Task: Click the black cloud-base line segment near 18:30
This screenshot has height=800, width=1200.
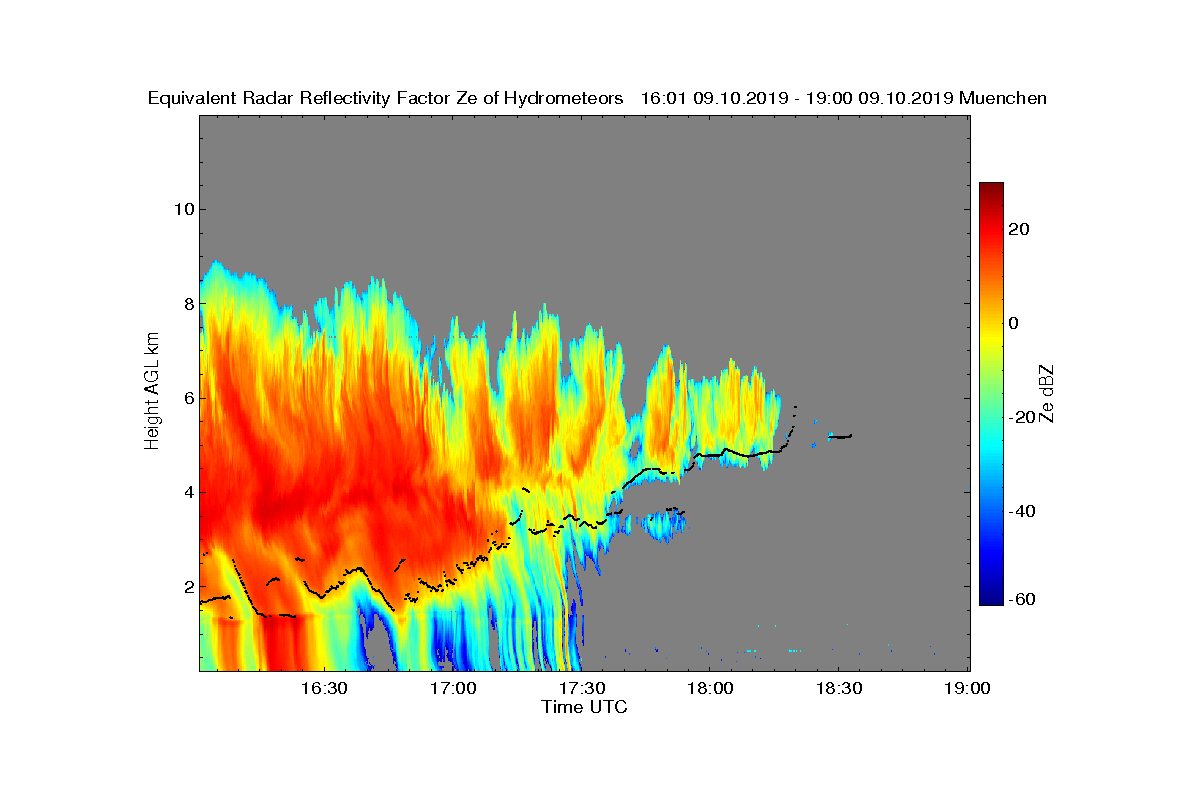Action: tap(840, 436)
